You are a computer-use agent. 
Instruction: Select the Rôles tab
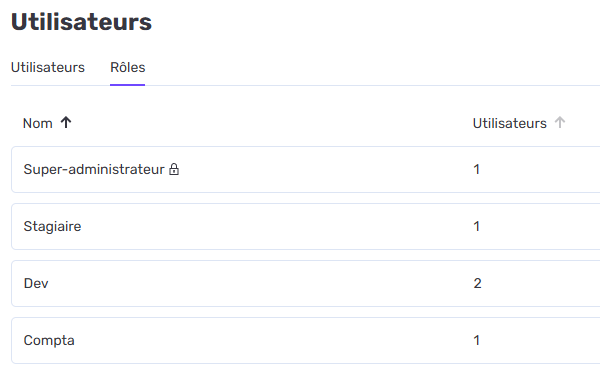click(x=127, y=67)
